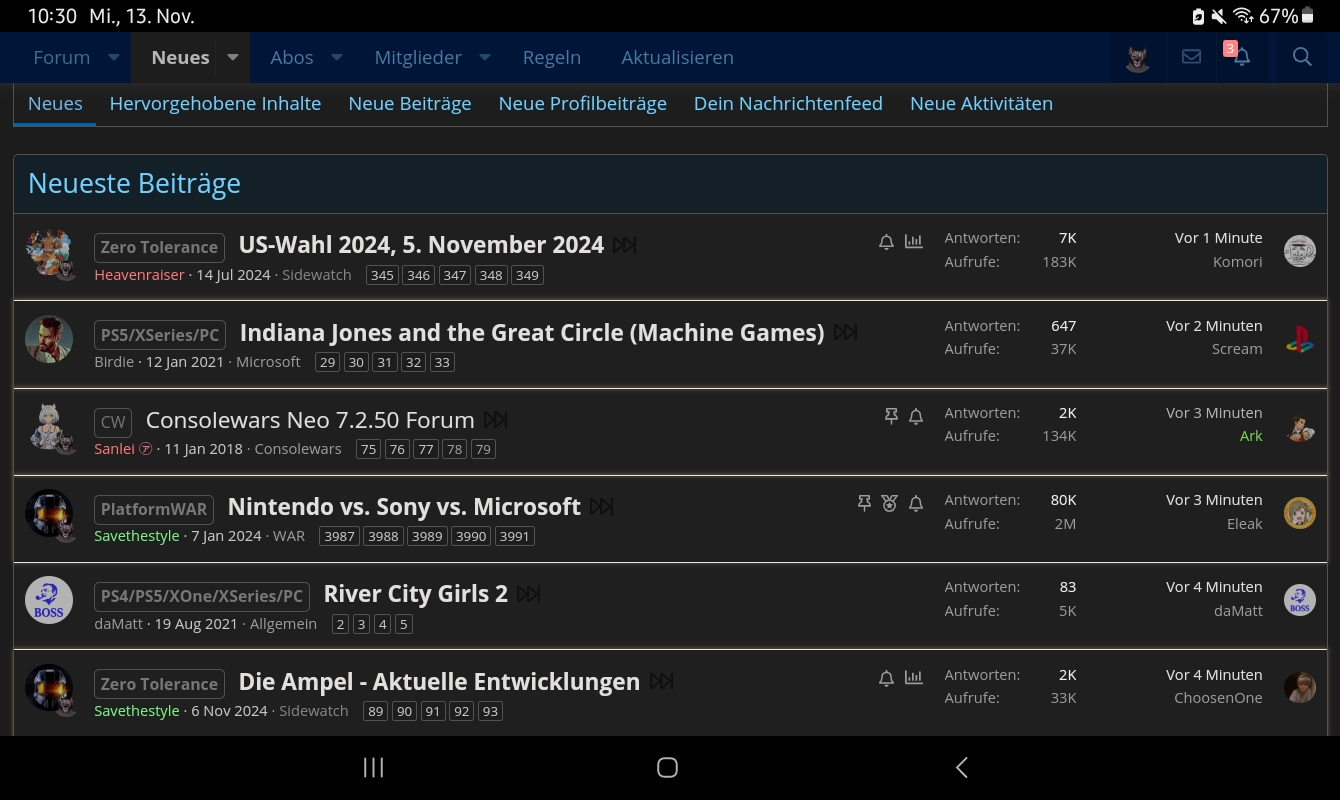Open Nintendo vs. Sony vs. Microsoft thread
This screenshot has height=800, width=1340.
(404, 507)
